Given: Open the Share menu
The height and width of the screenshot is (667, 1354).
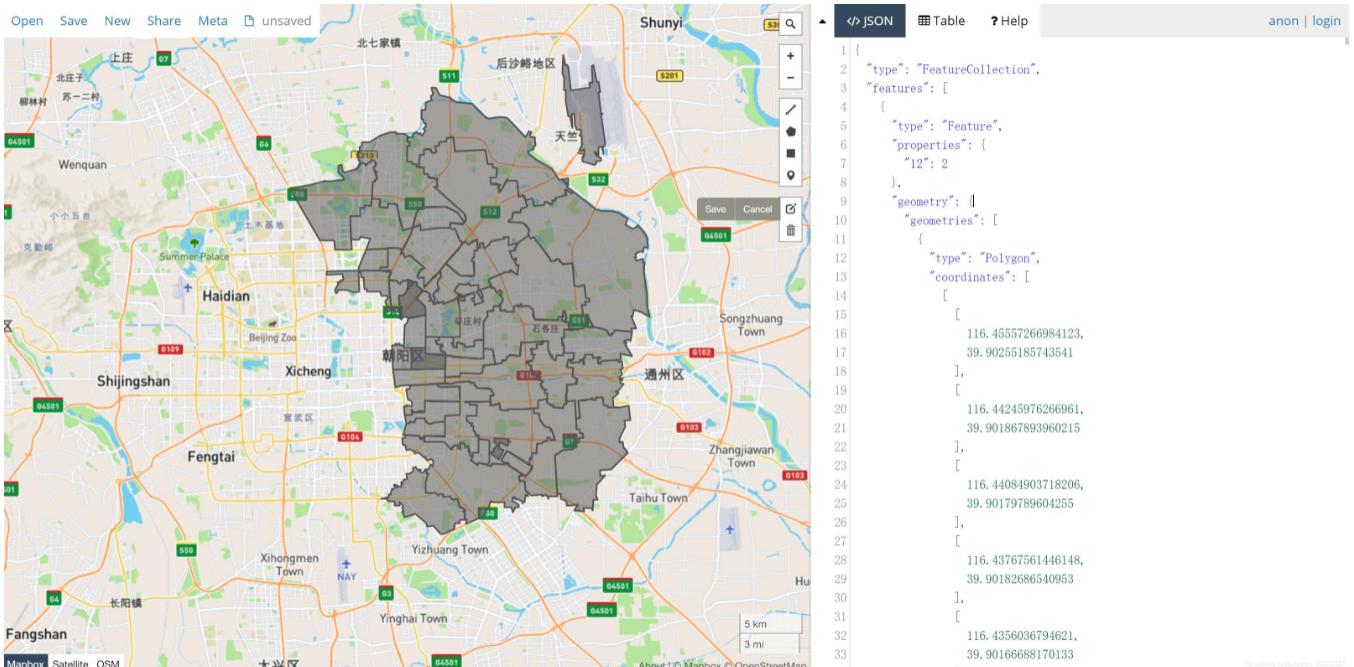Looking at the screenshot, I should (163, 20).
